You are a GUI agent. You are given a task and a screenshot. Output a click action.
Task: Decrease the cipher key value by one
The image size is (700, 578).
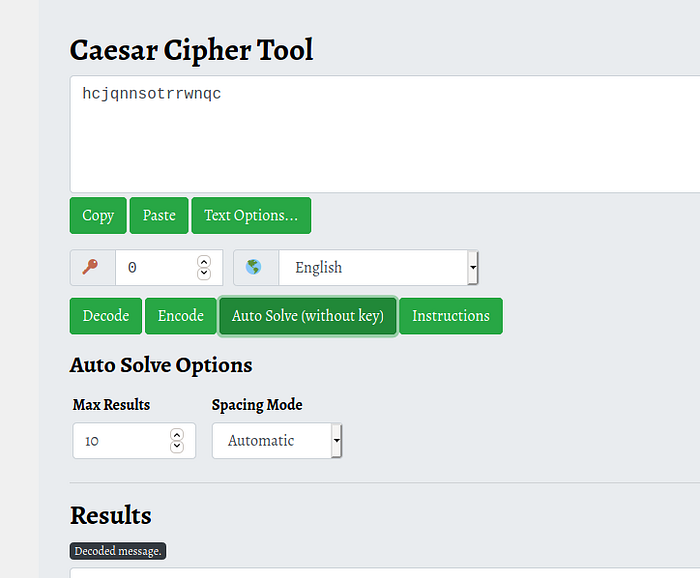204,274
